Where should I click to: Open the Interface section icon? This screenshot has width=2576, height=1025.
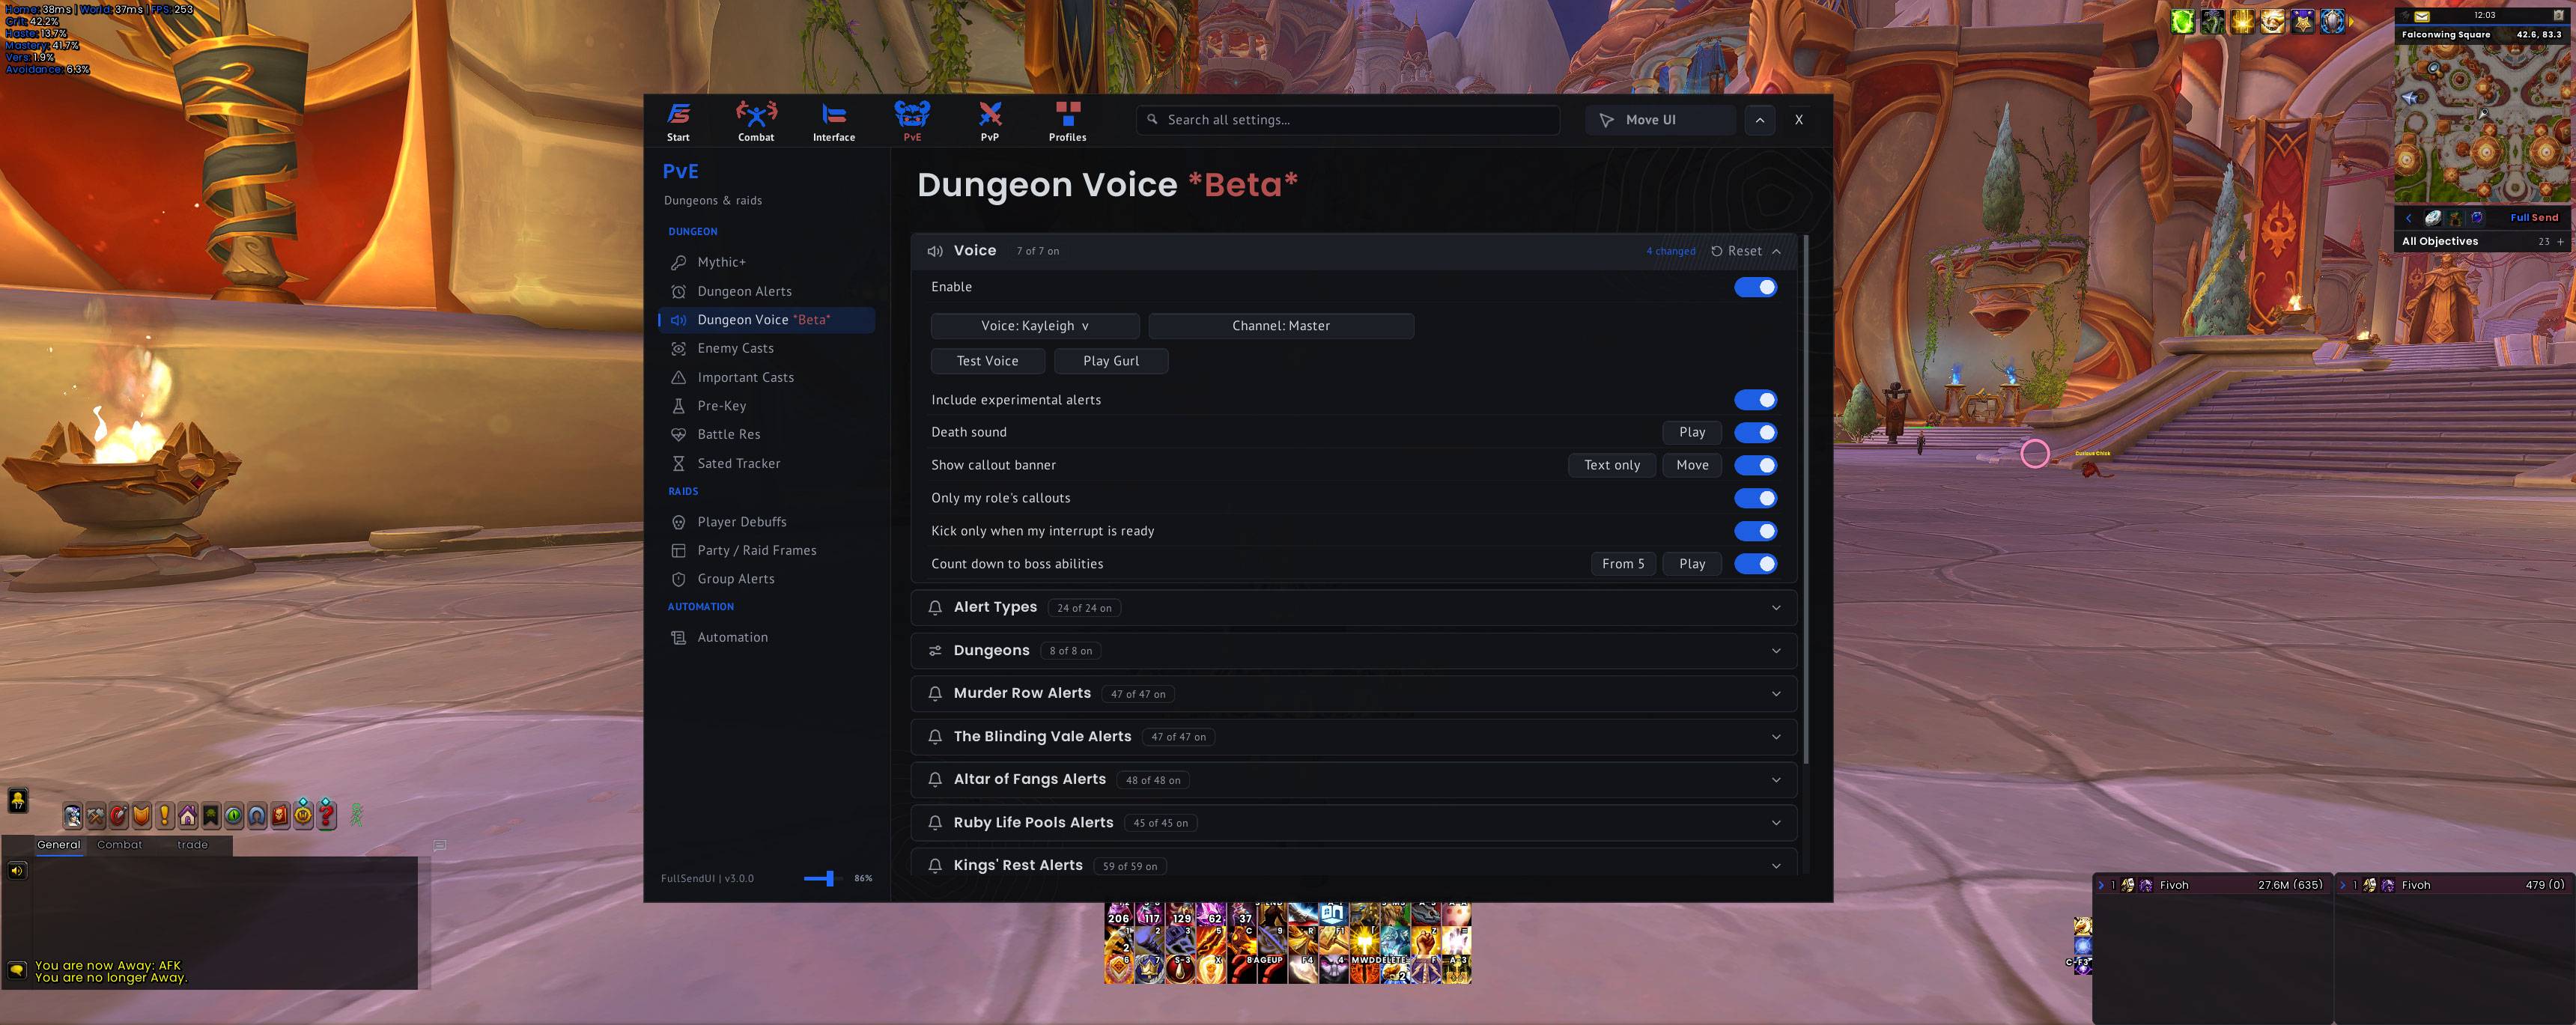[834, 121]
